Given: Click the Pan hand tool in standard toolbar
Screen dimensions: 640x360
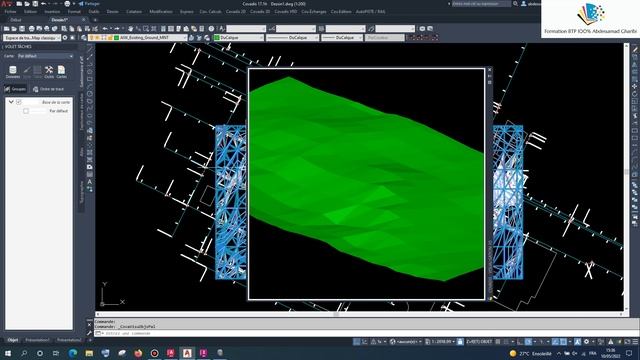Looking at the screenshot, I should pyautogui.click(x=130, y=29).
